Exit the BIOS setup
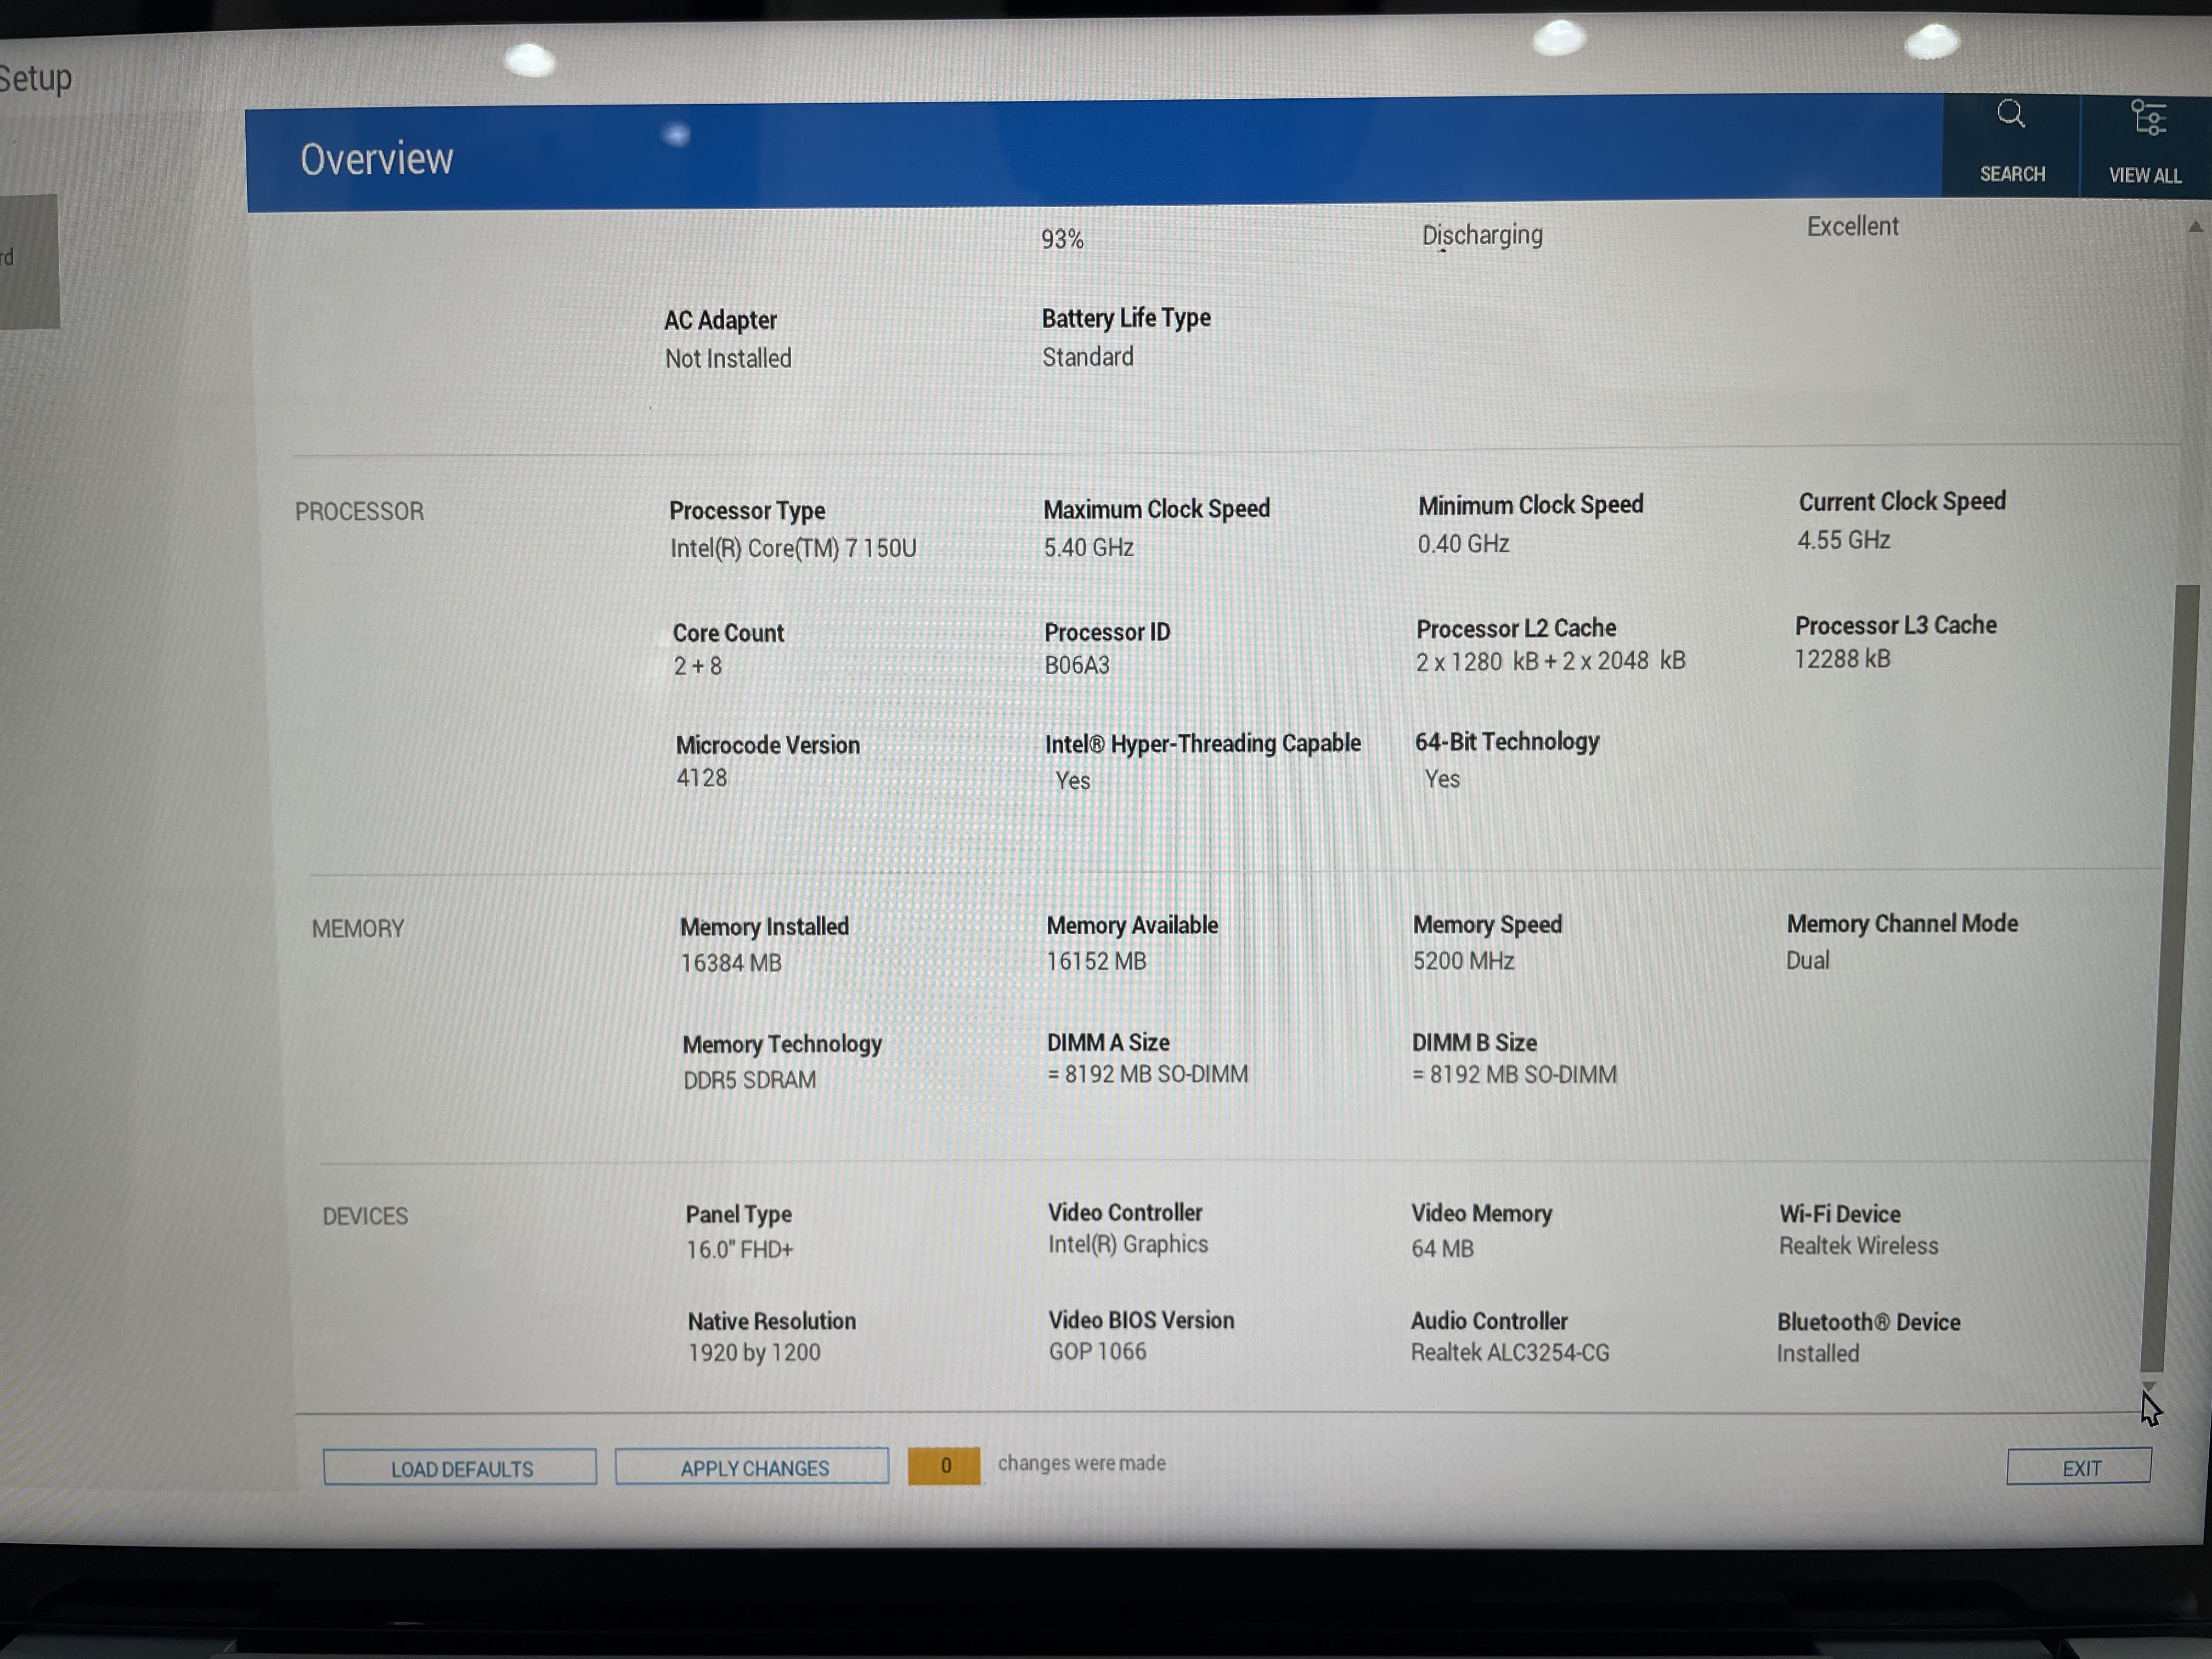2212x1659 pixels. click(2079, 1467)
